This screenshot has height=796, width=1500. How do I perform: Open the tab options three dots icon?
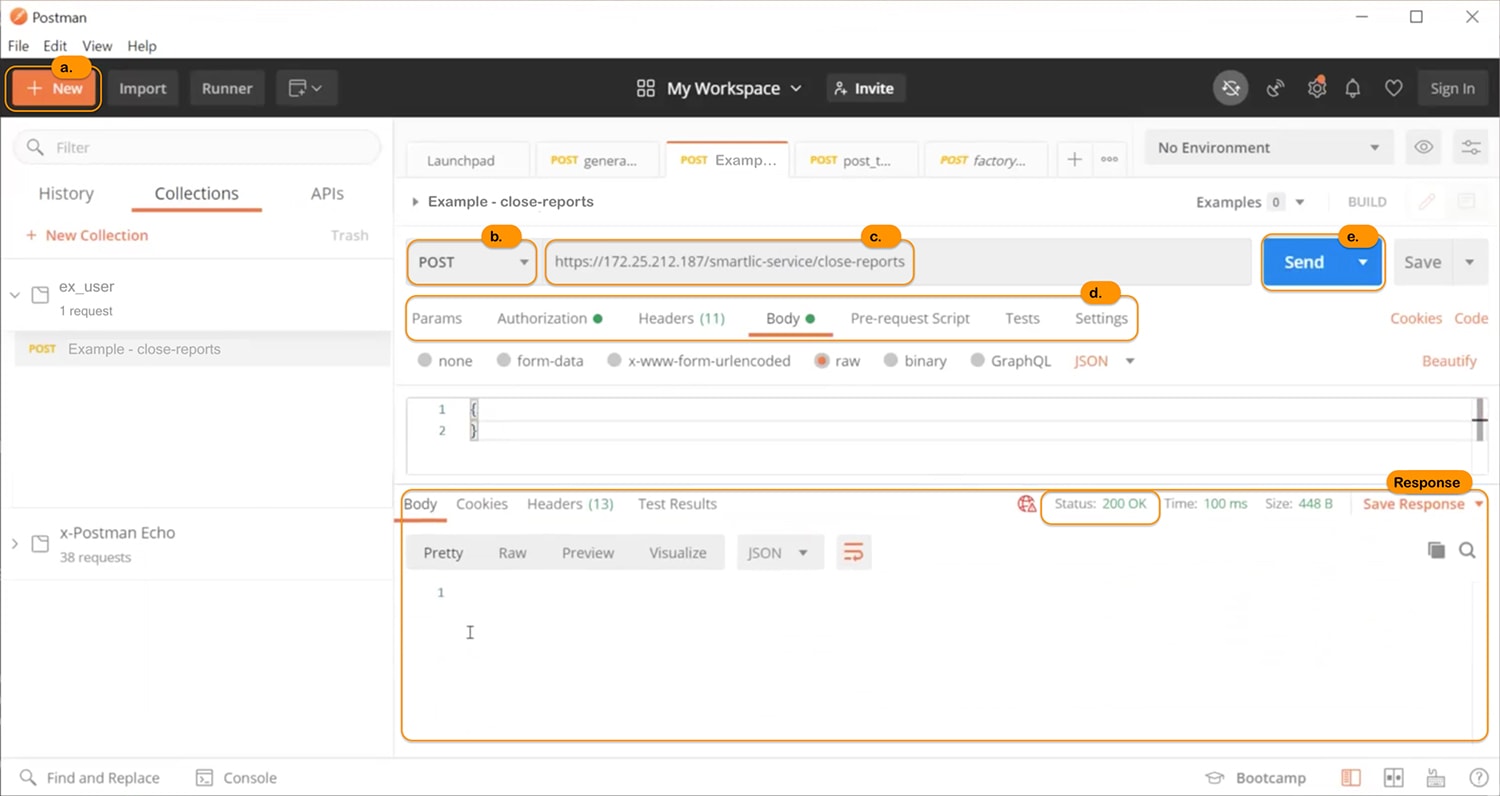click(1109, 160)
